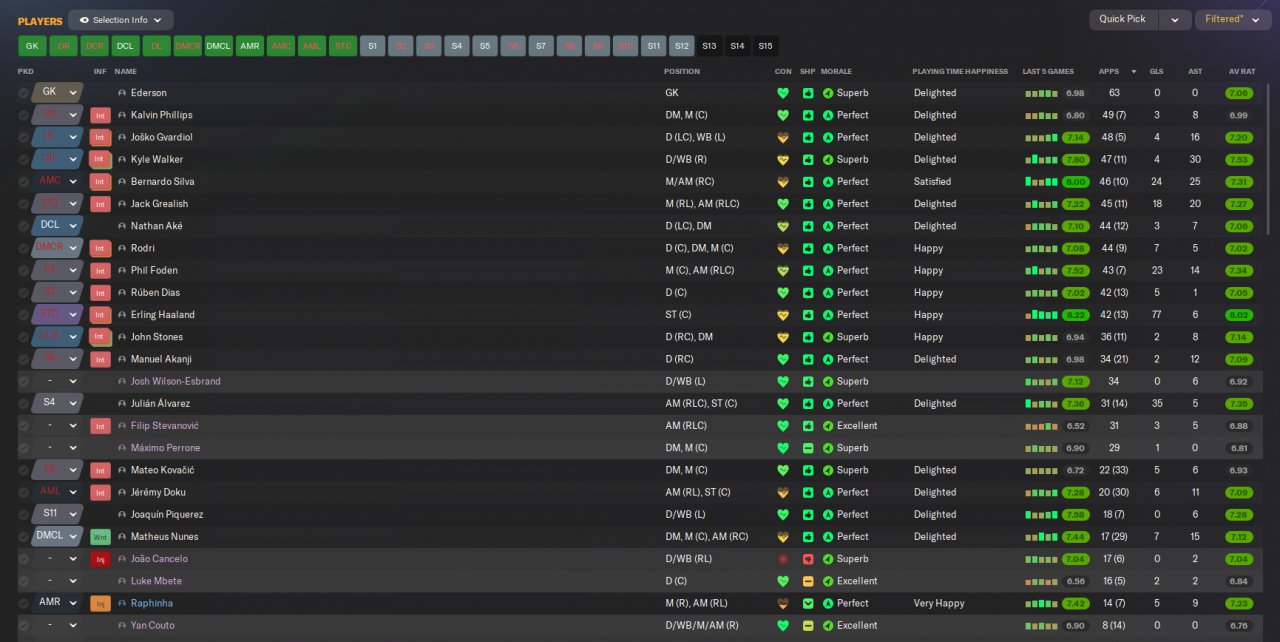The height and width of the screenshot is (642, 1280).
Task: Click Ederson's last 5 games form bar
Action: 1041,93
